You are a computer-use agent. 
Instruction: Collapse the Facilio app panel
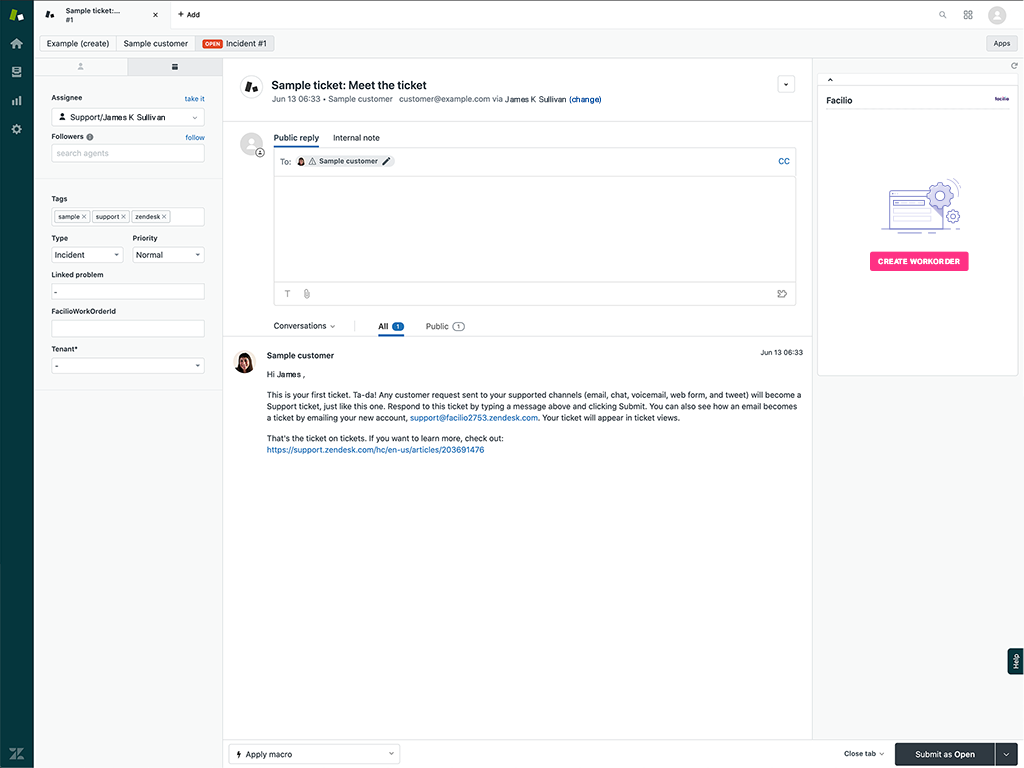[830, 80]
